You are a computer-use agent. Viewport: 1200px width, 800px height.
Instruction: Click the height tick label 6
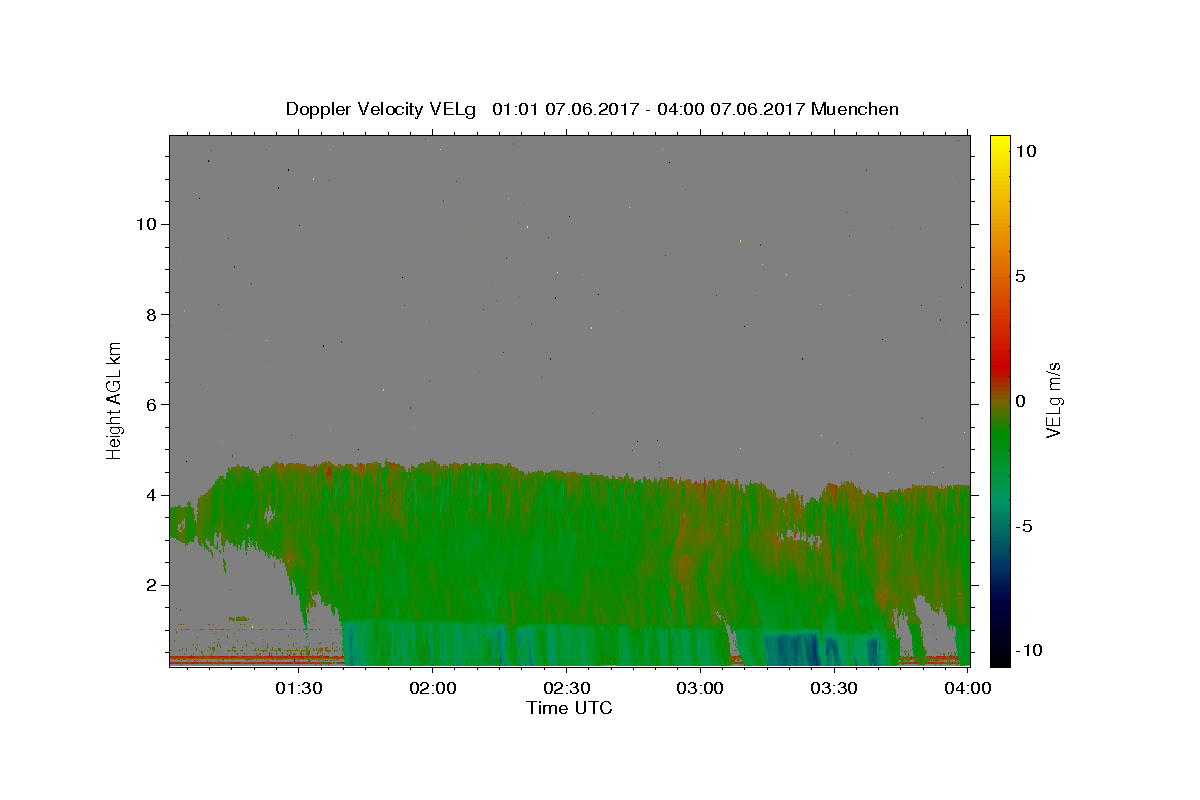(x=152, y=404)
